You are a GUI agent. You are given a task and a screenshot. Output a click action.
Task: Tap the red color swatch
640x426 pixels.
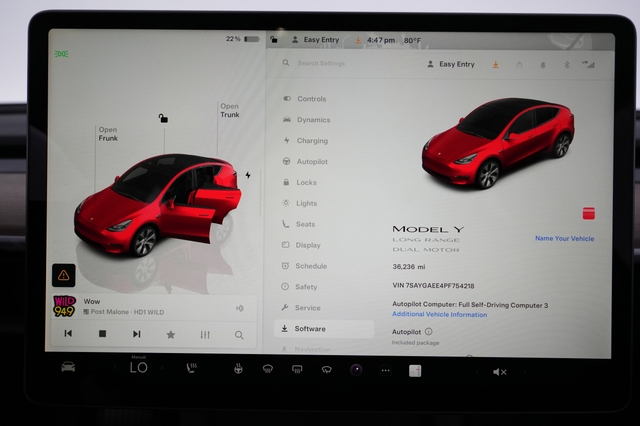[x=589, y=213]
